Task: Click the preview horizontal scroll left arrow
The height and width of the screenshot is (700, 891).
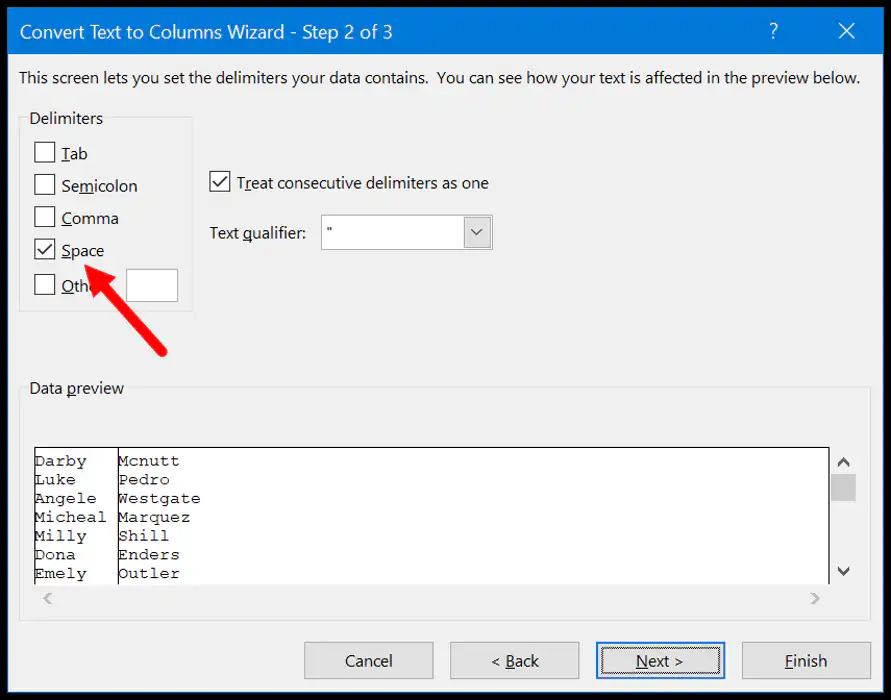Action: coord(48,598)
